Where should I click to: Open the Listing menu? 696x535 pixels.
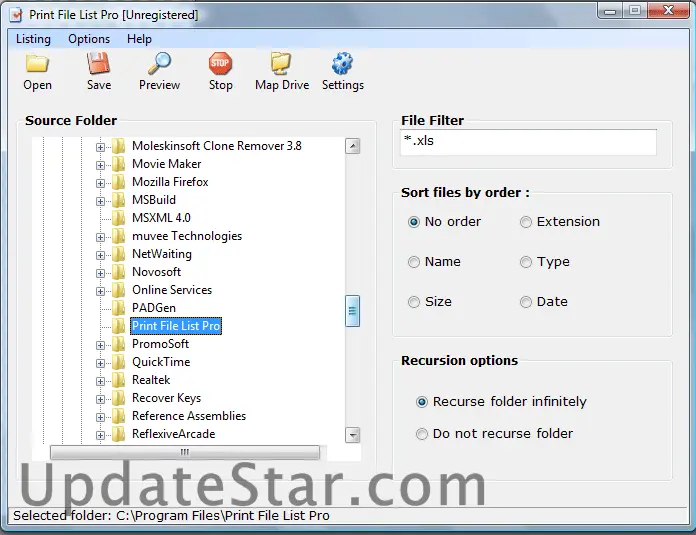(x=33, y=39)
